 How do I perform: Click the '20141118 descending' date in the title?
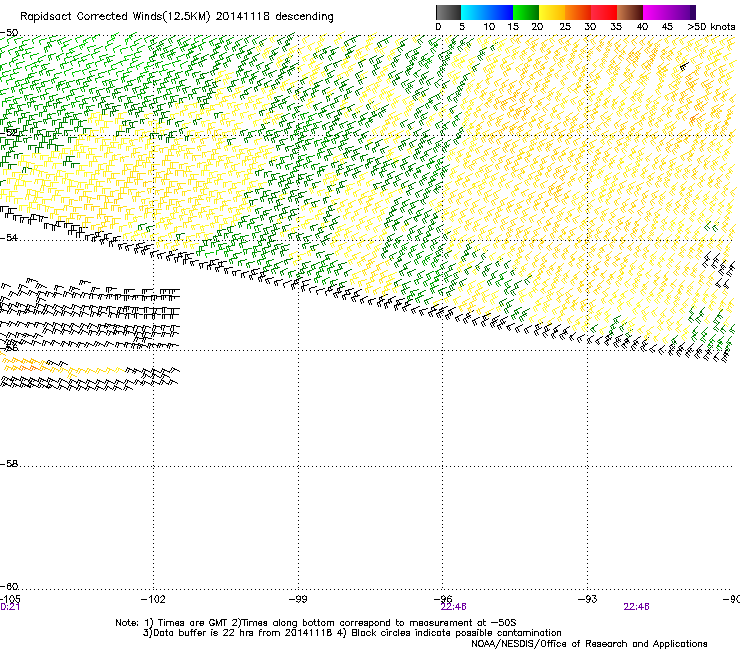click(x=275, y=17)
